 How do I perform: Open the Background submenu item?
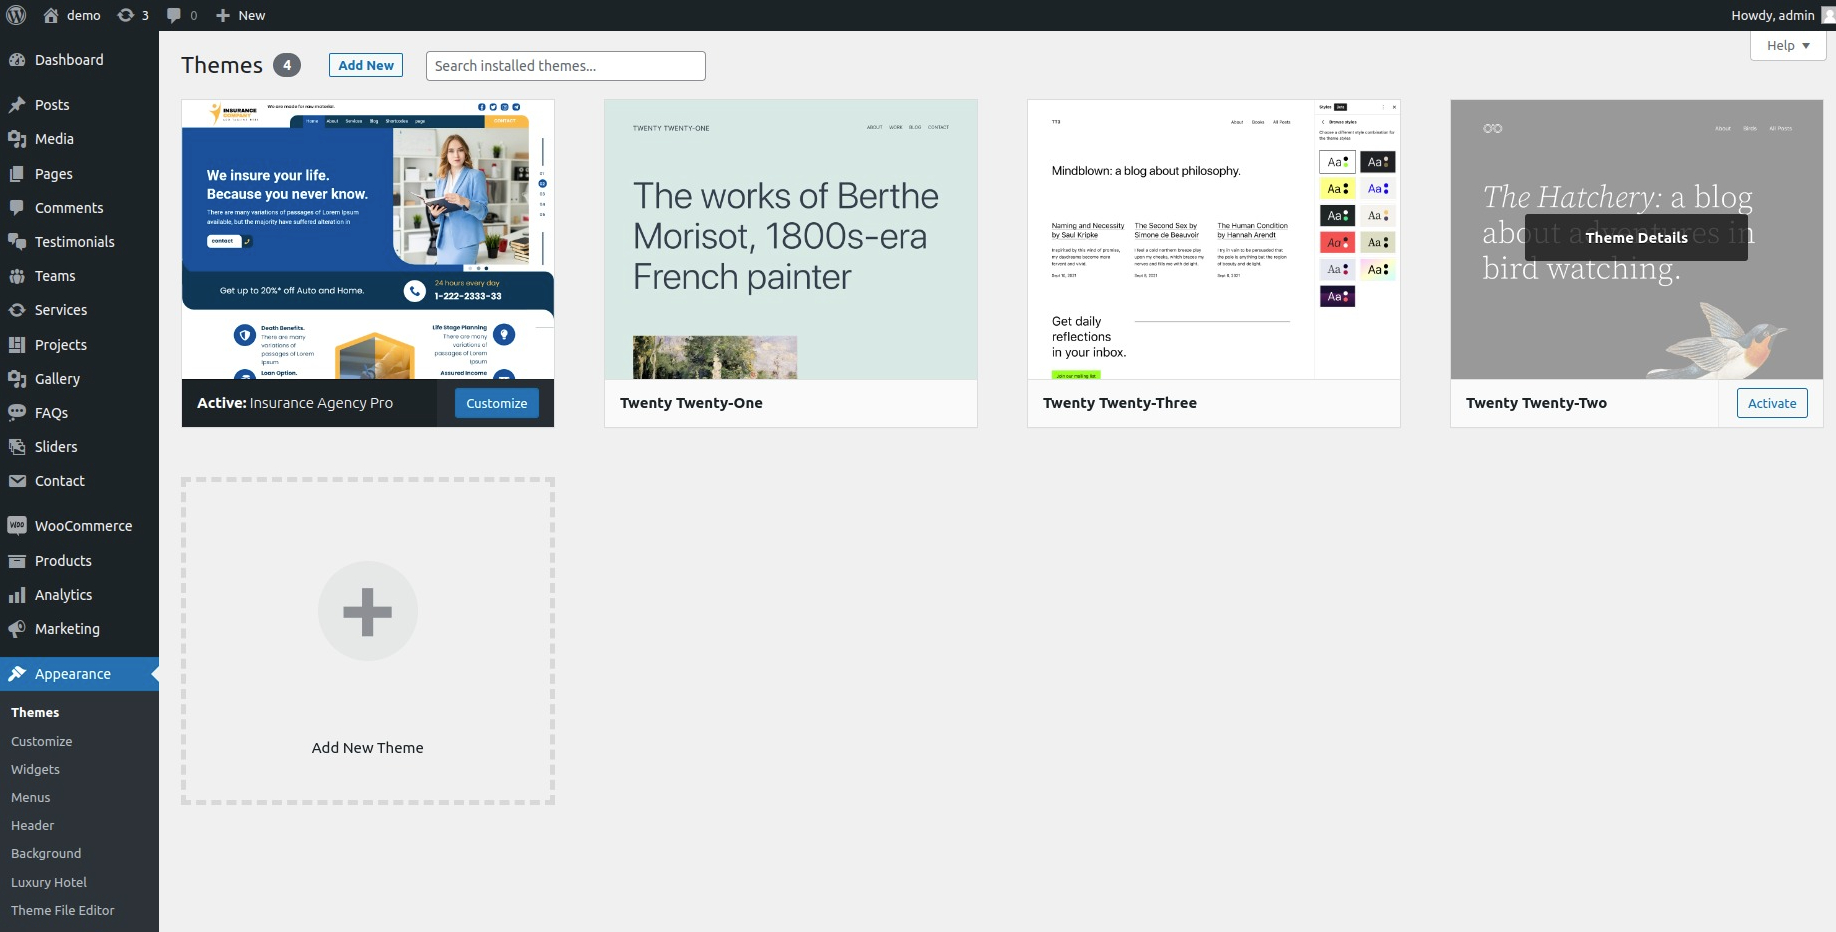tap(46, 854)
